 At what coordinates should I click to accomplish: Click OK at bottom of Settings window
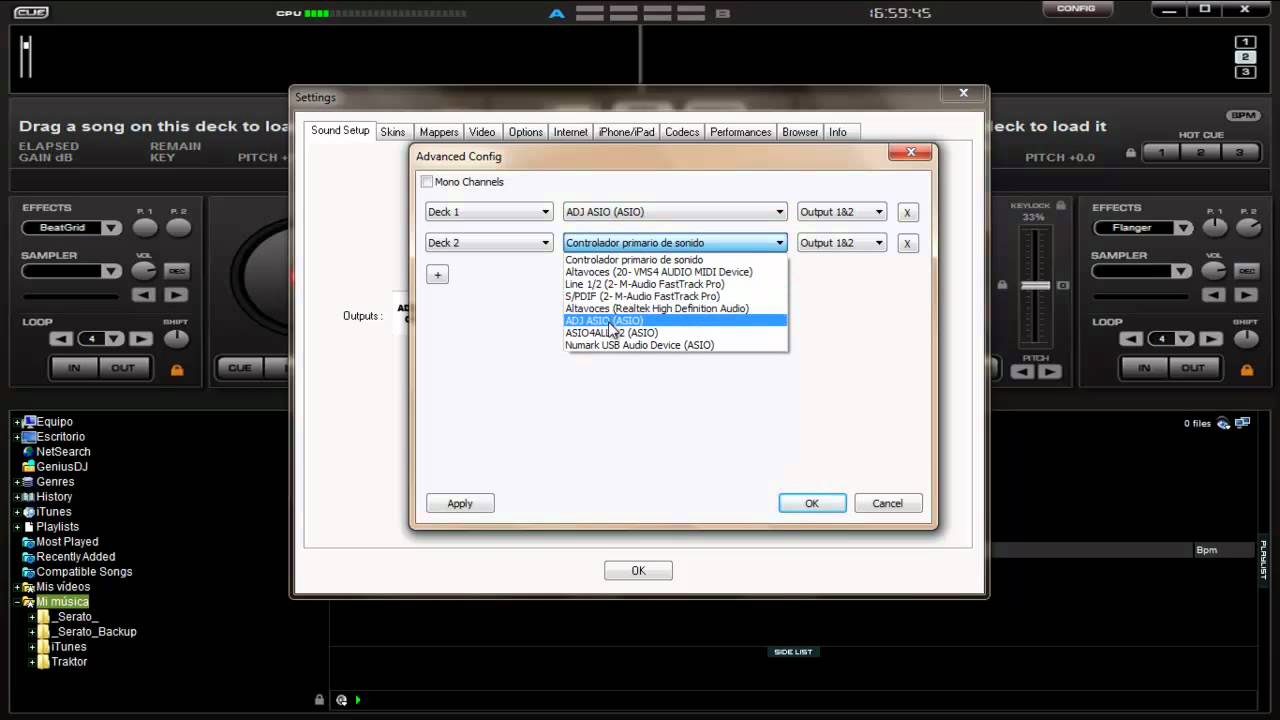click(x=638, y=570)
